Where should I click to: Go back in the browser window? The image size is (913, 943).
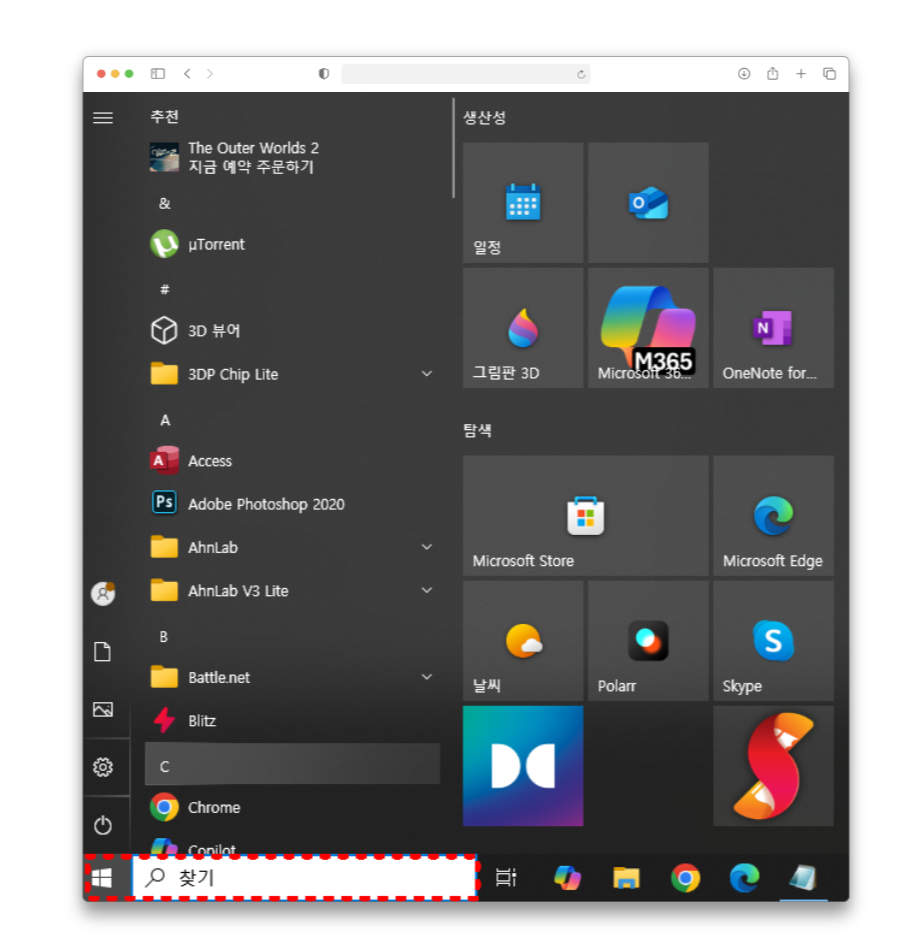click(187, 73)
